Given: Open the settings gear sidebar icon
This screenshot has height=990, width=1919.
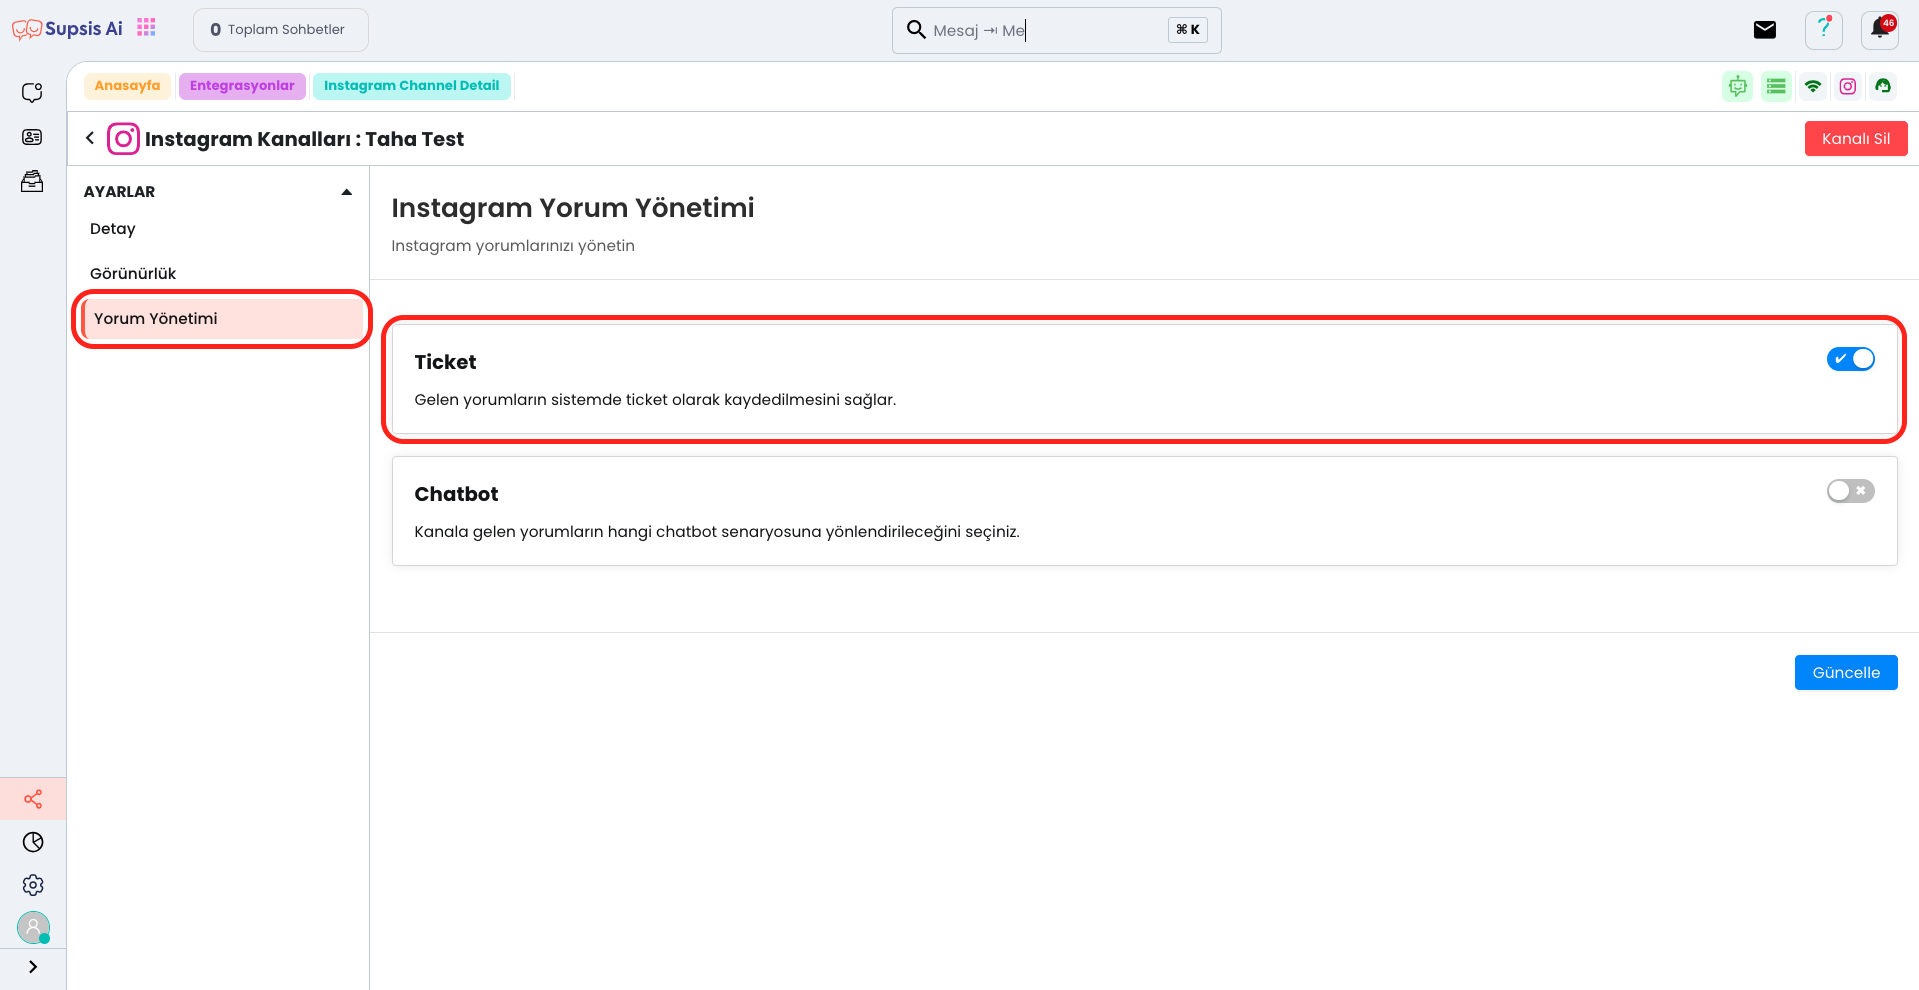Looking at the screenshot, I should (33, 885).
